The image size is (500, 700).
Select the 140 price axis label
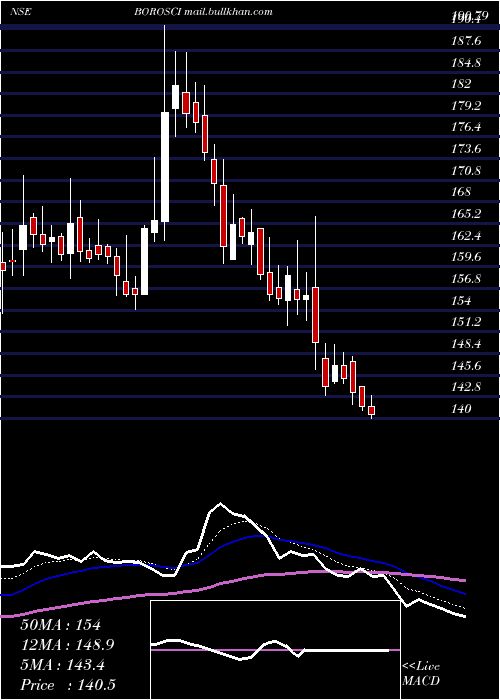click(461, 408)
